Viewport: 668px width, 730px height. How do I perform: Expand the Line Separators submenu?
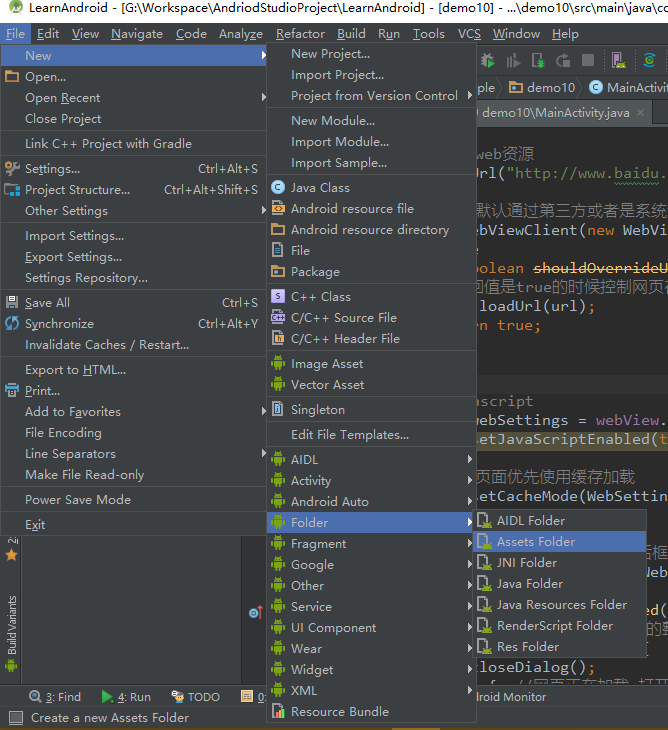click(133, 453)
